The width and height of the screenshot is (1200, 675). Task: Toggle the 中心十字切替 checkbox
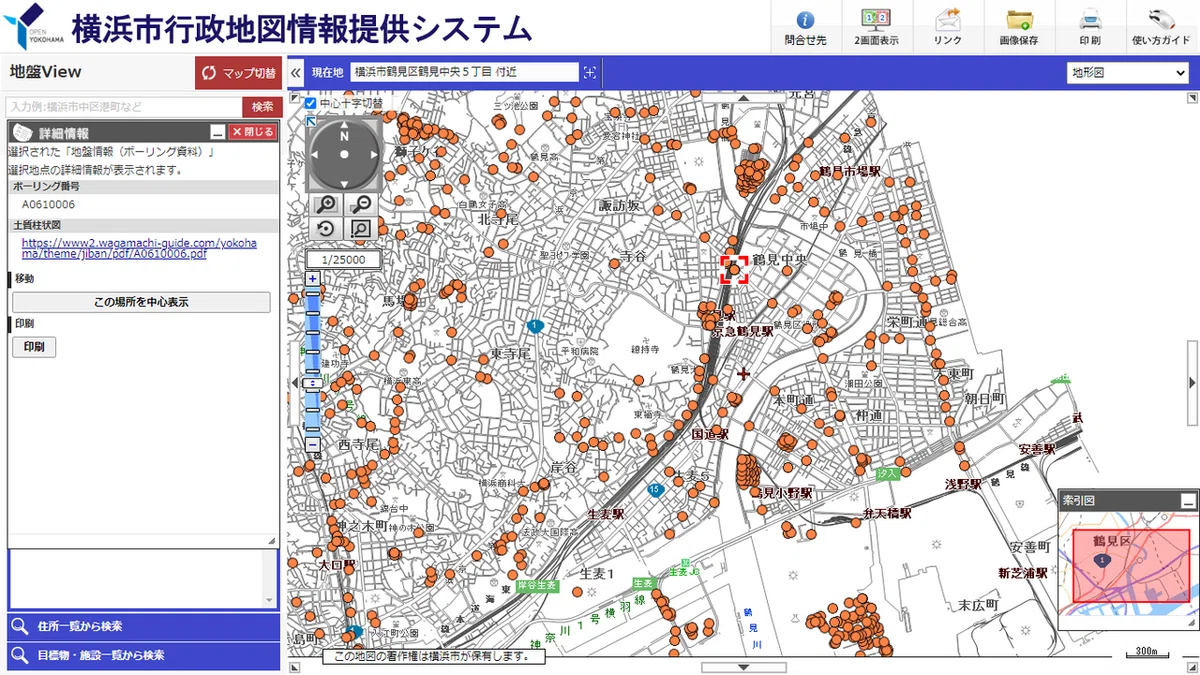point(310,103)
